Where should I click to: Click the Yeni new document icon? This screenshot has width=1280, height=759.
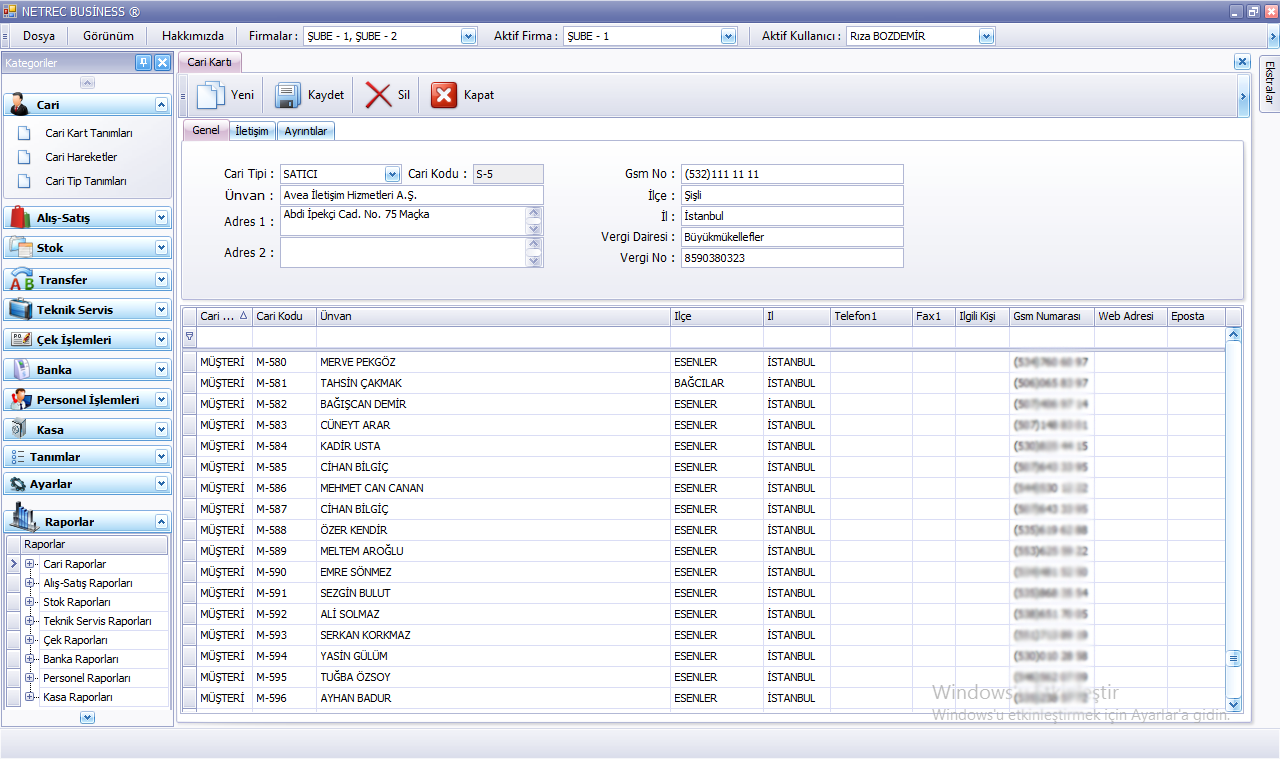click(211, 95)
